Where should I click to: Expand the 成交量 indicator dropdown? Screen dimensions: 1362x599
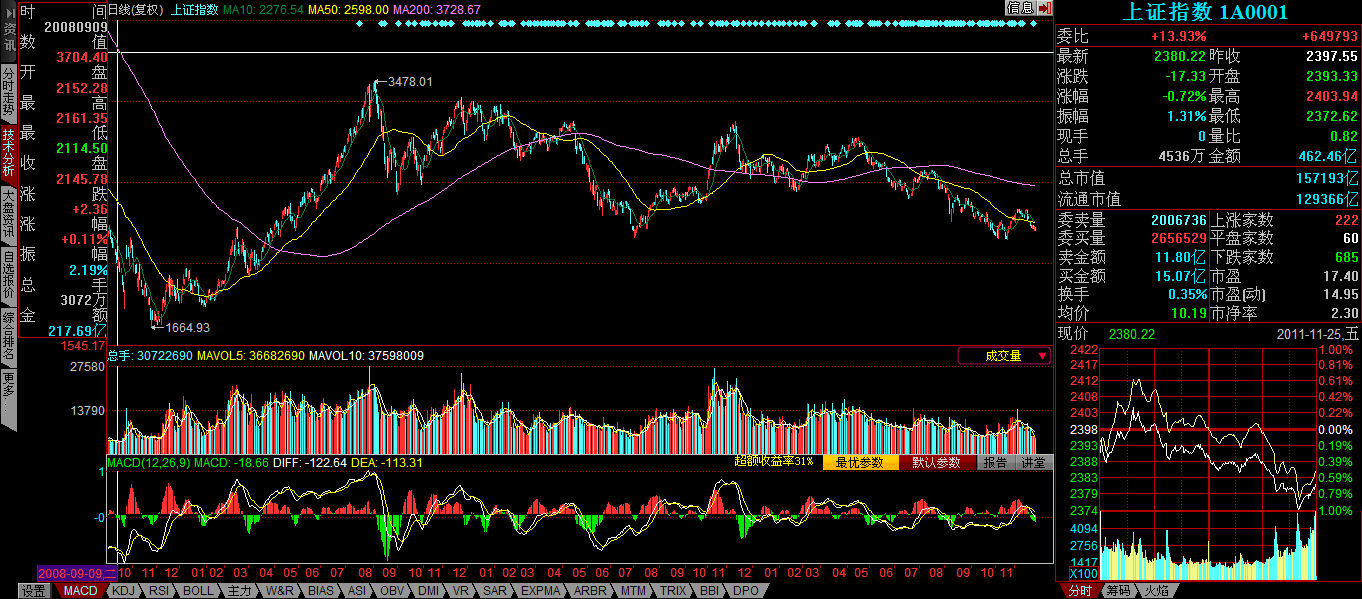[x=1004, y=355]
